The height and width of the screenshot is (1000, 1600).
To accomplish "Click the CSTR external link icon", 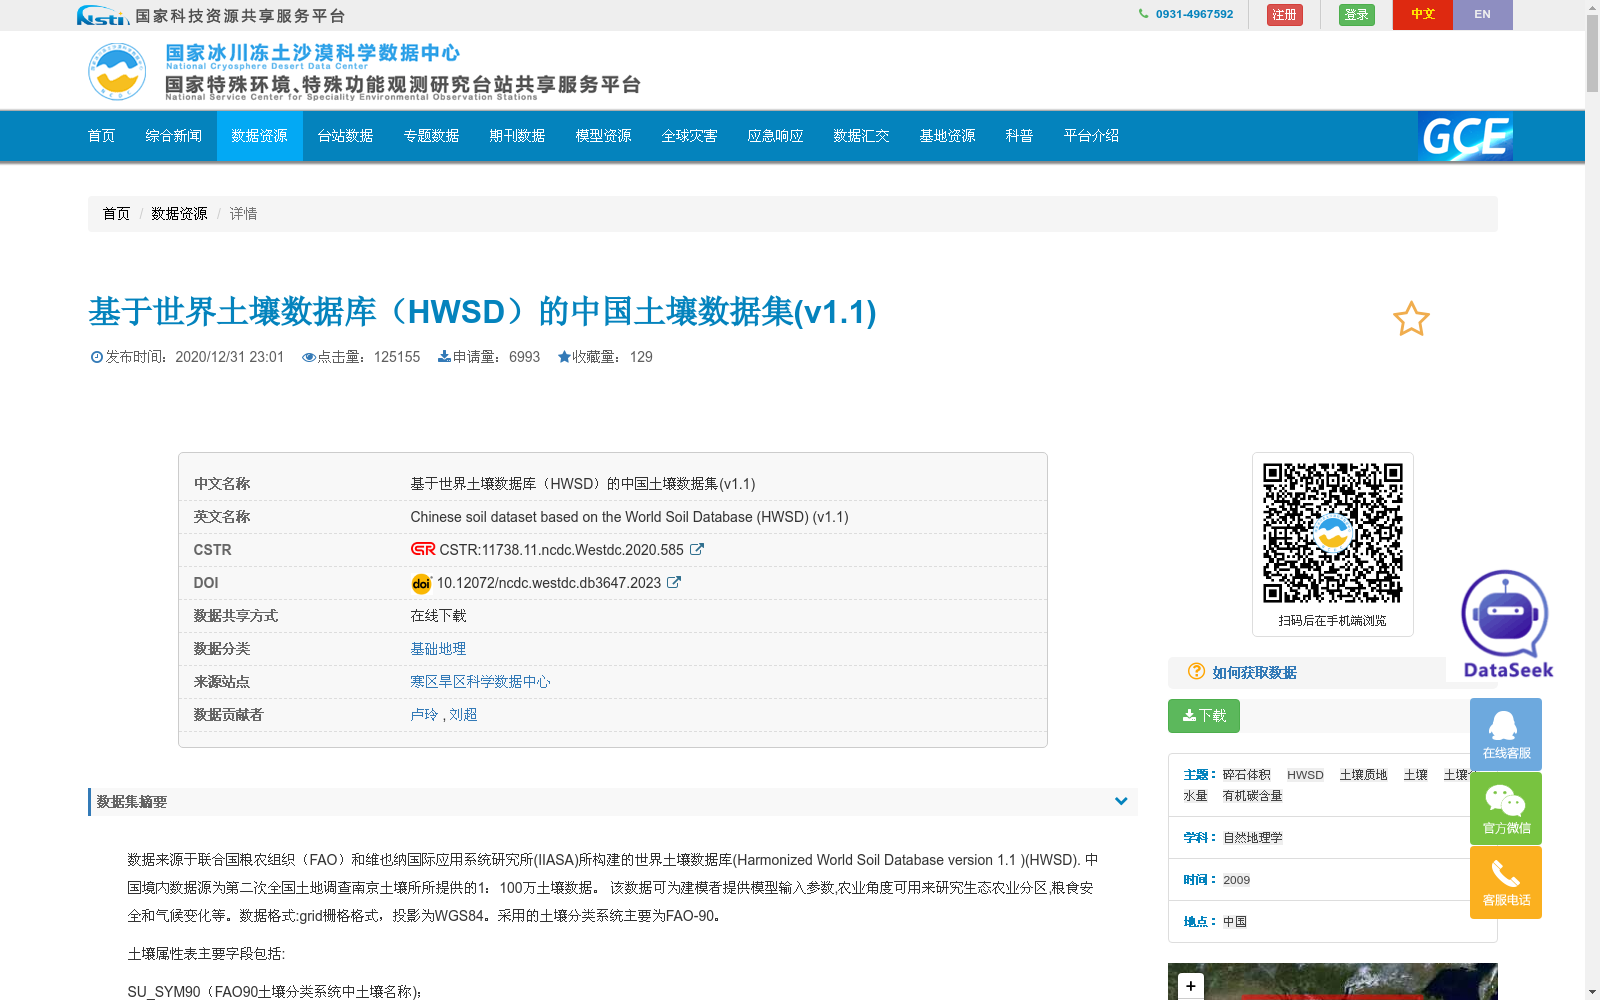I will pyautogui.click(x=697, y=549).
